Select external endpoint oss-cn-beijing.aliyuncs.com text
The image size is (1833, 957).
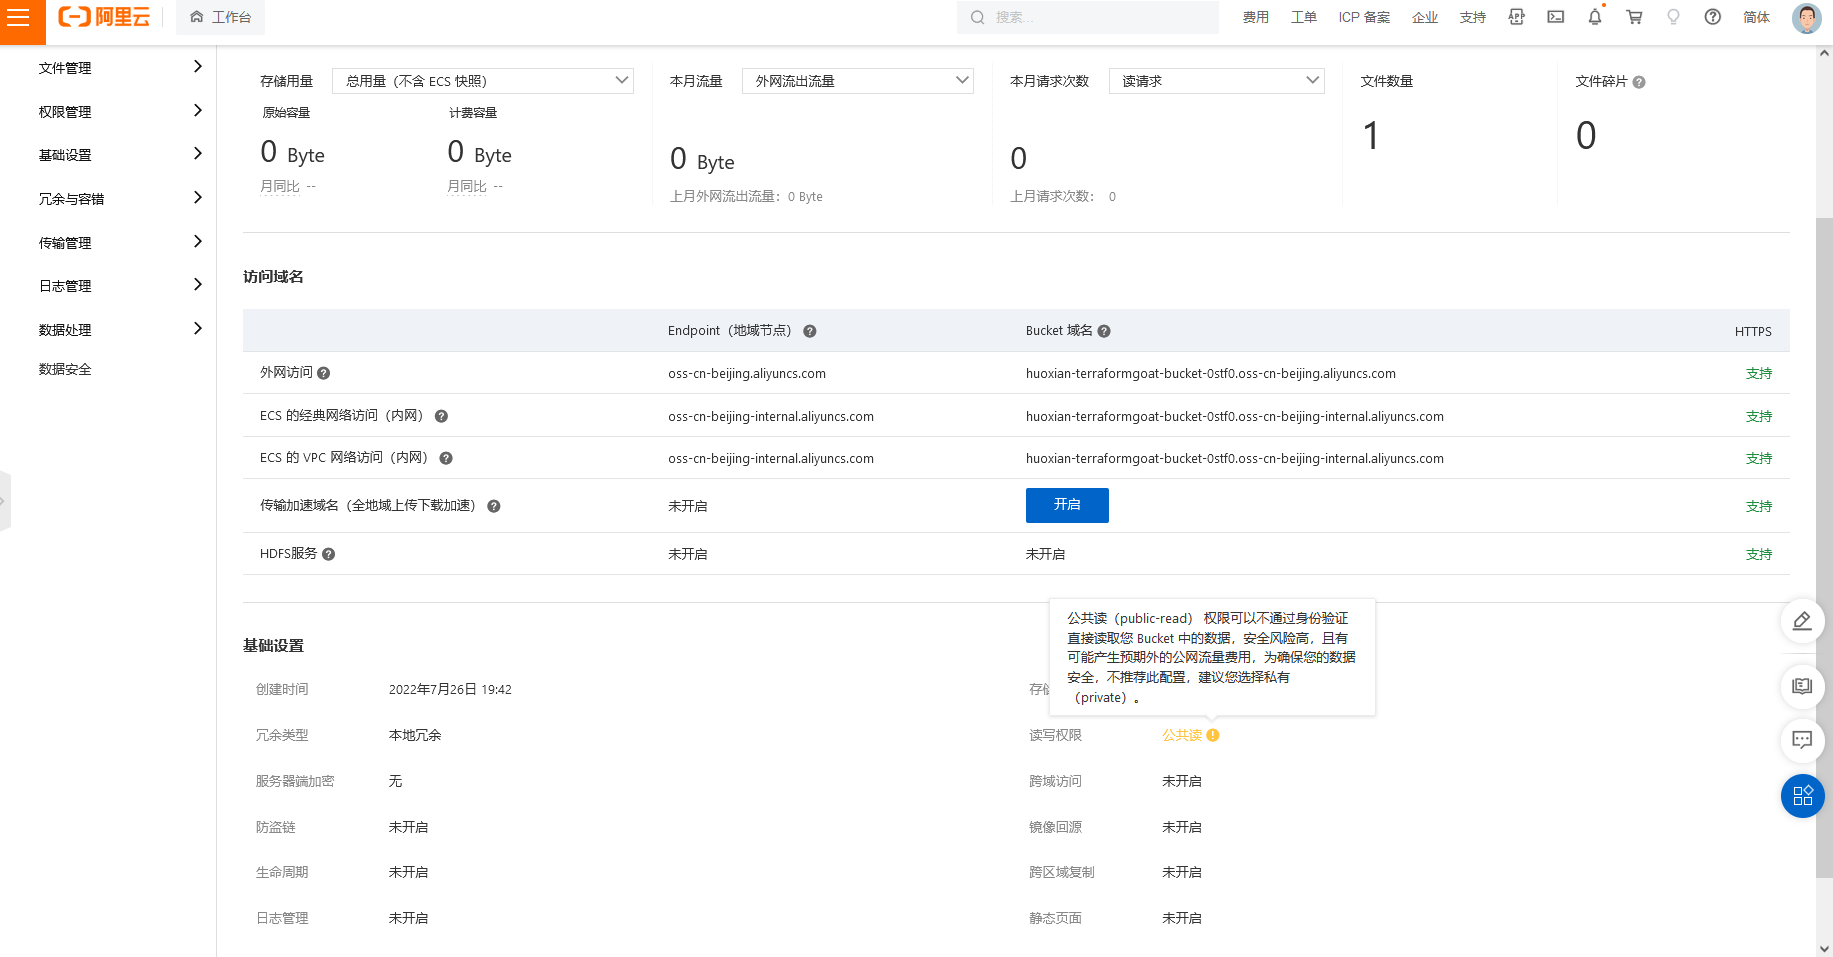747,373
